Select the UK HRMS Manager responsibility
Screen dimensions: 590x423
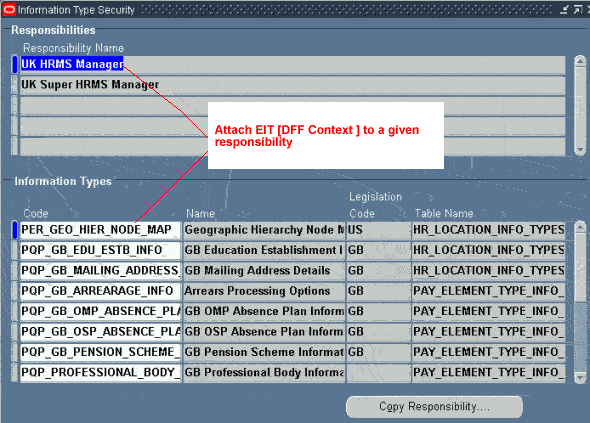click(292, 64)
